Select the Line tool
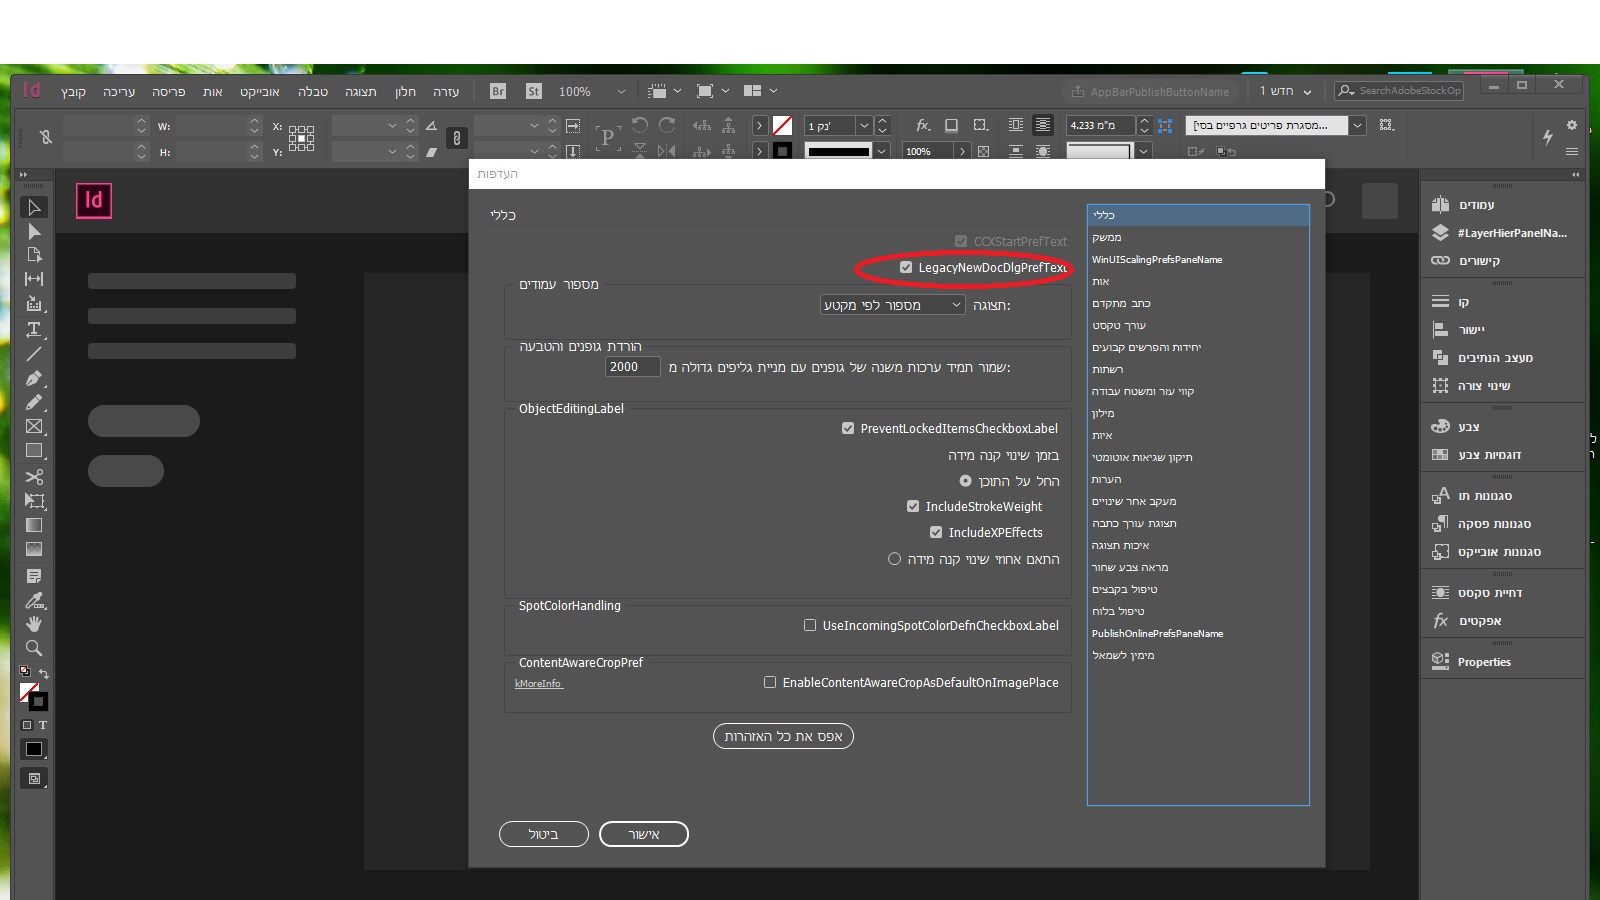 [x=33, y=354]
